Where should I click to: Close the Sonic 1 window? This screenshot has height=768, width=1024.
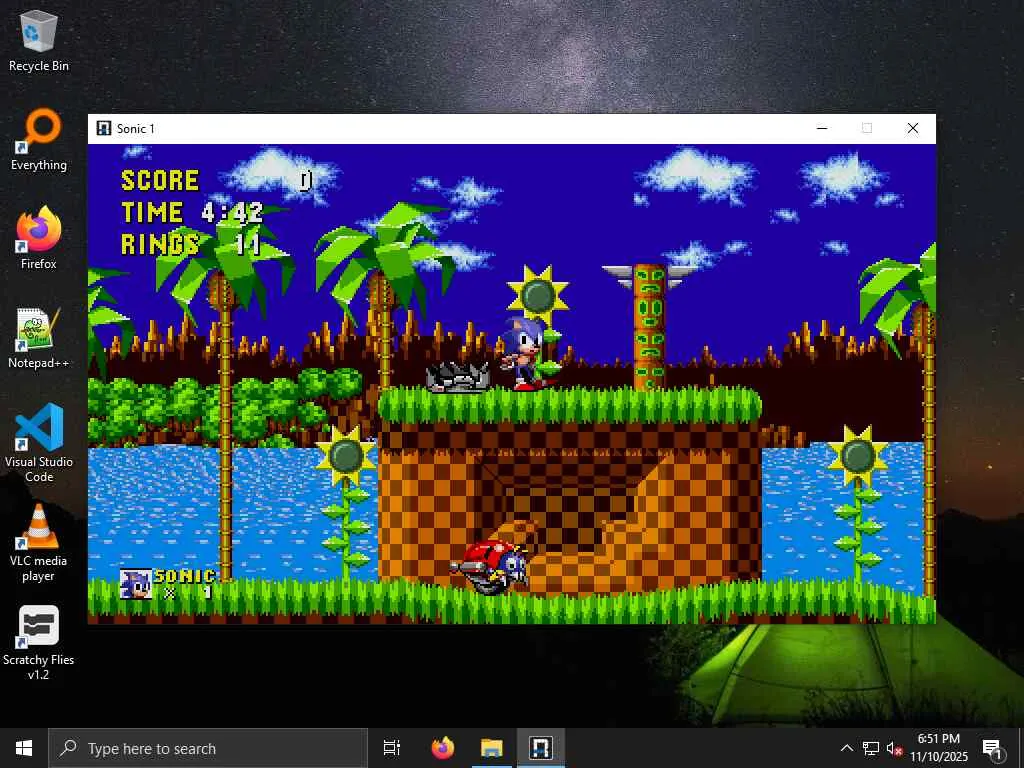912,129
